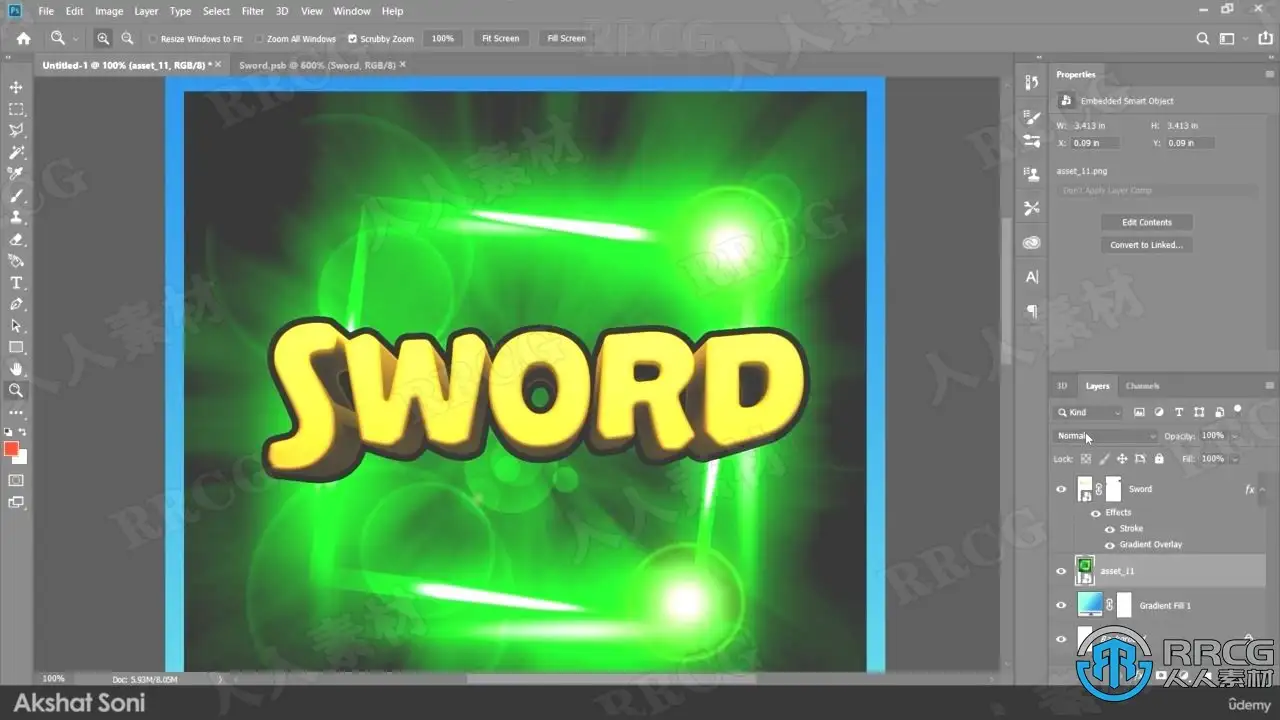Select the Rectangular Marquee tool
The image size is (1280, 720).
point(16,110)
